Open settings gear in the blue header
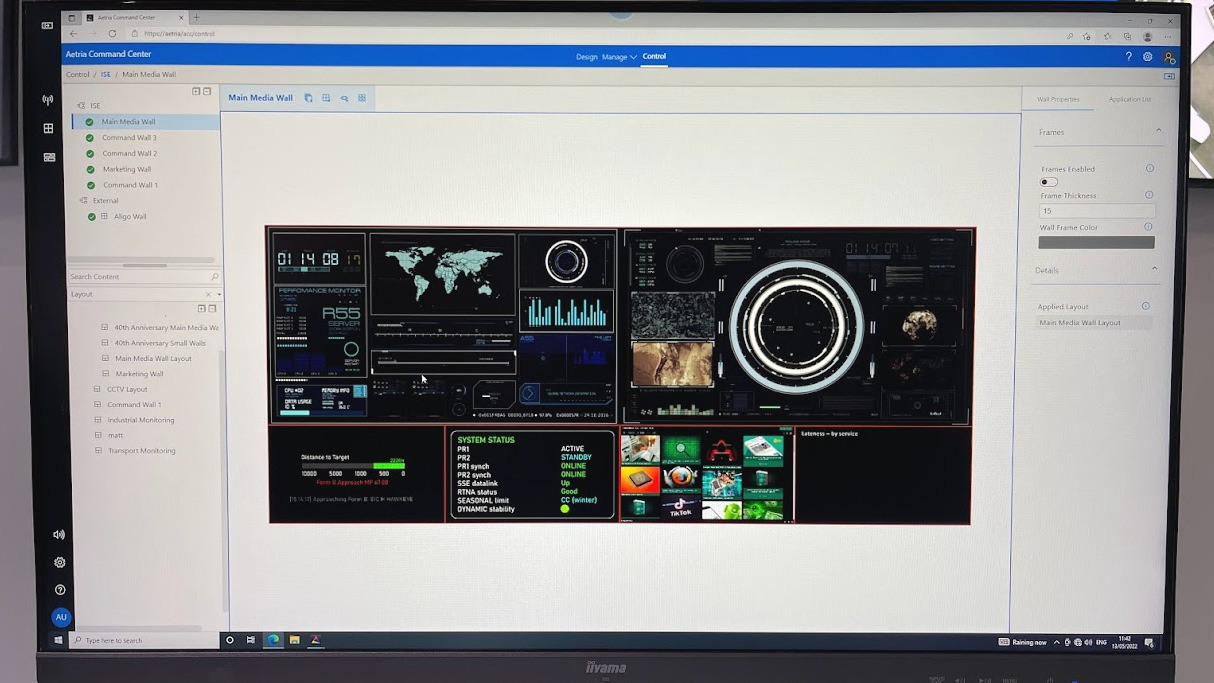Image resolution: width=1214 pixels, height=683 pixels. click(x=1148, y=57)
